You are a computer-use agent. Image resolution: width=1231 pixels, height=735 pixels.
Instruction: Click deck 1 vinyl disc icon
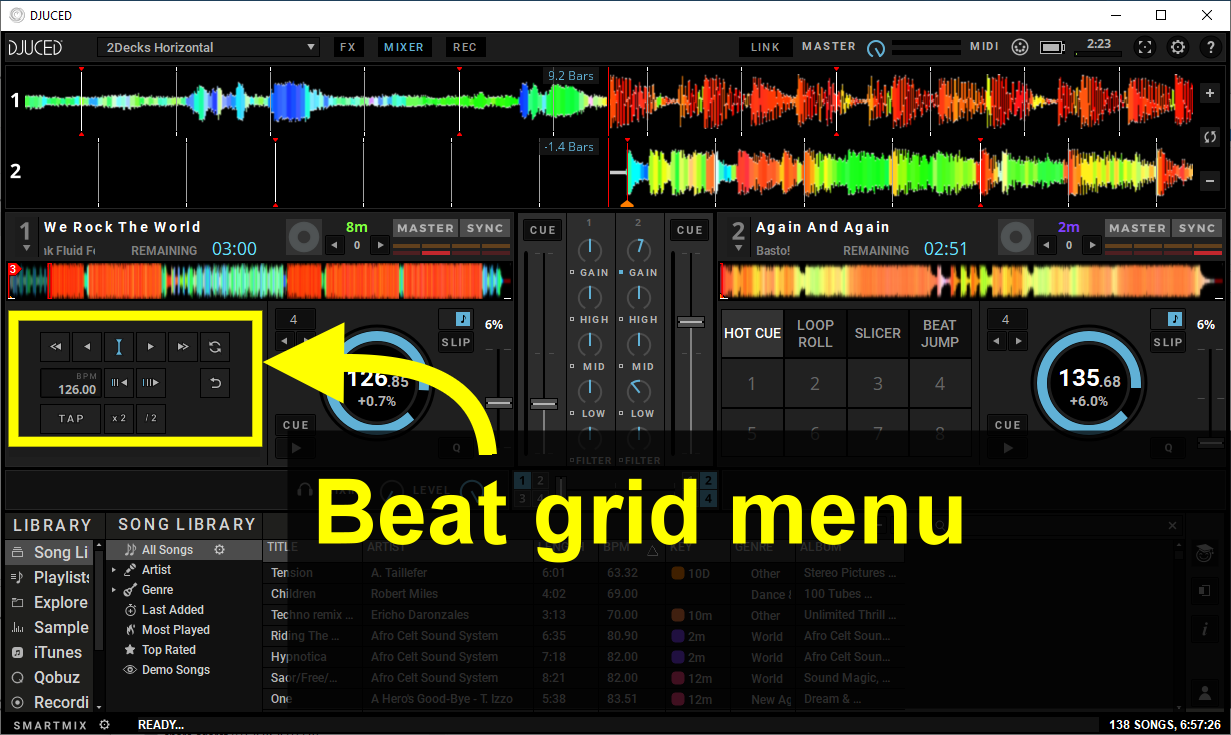303,236
